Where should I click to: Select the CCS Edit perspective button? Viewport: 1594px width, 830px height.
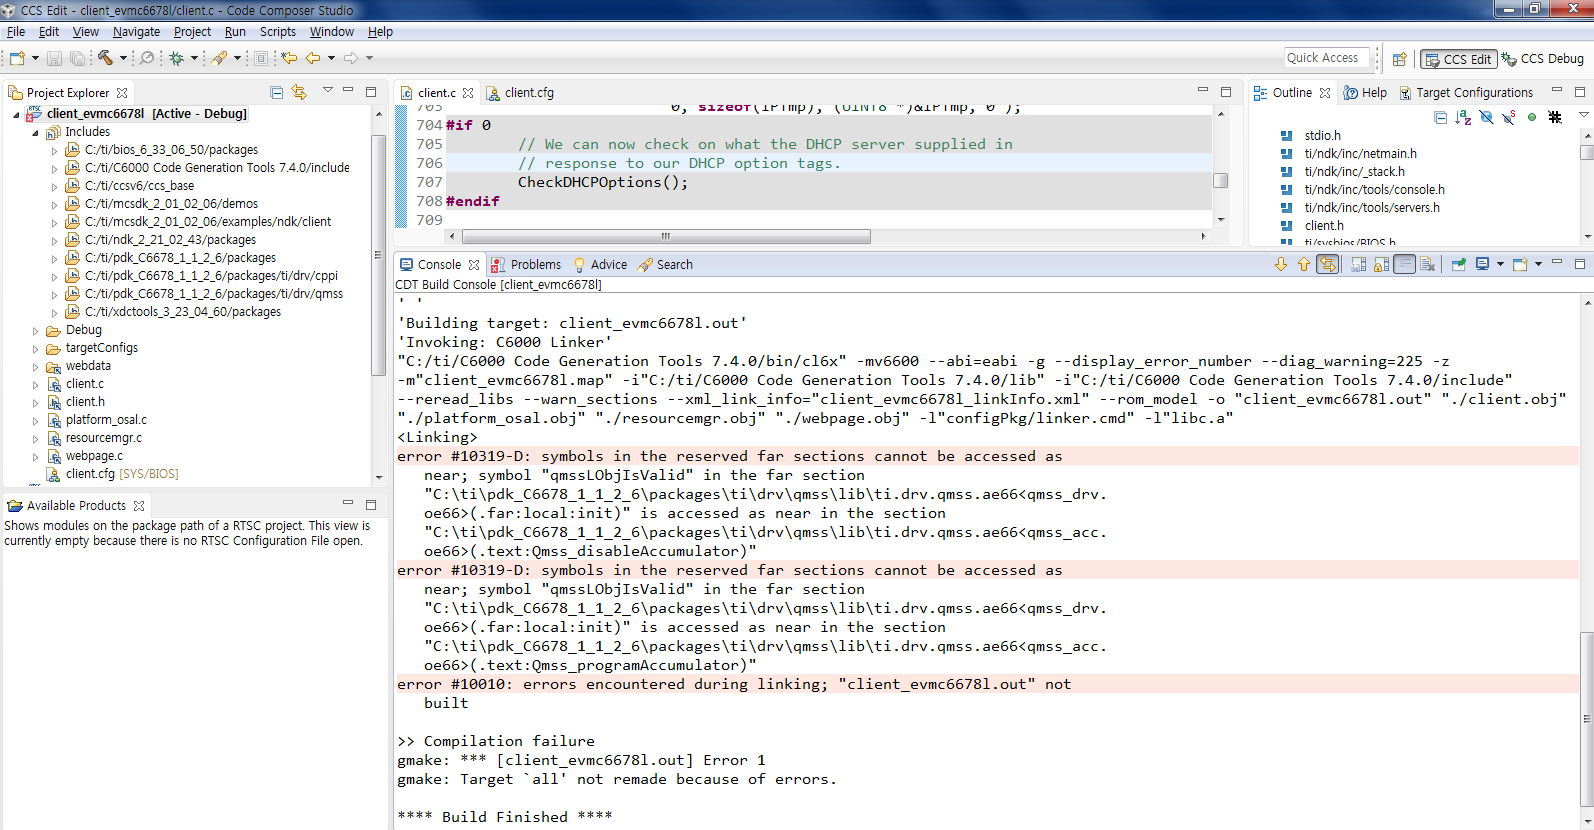[1459, 59]
